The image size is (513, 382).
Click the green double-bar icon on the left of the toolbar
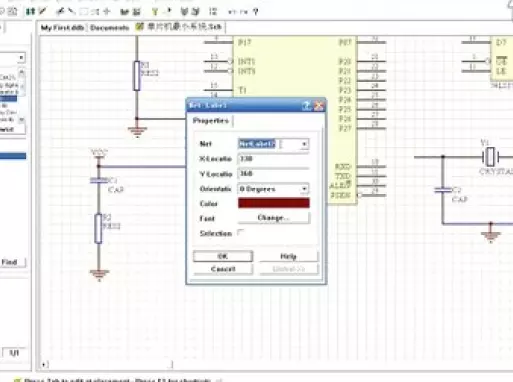[30, 12]
